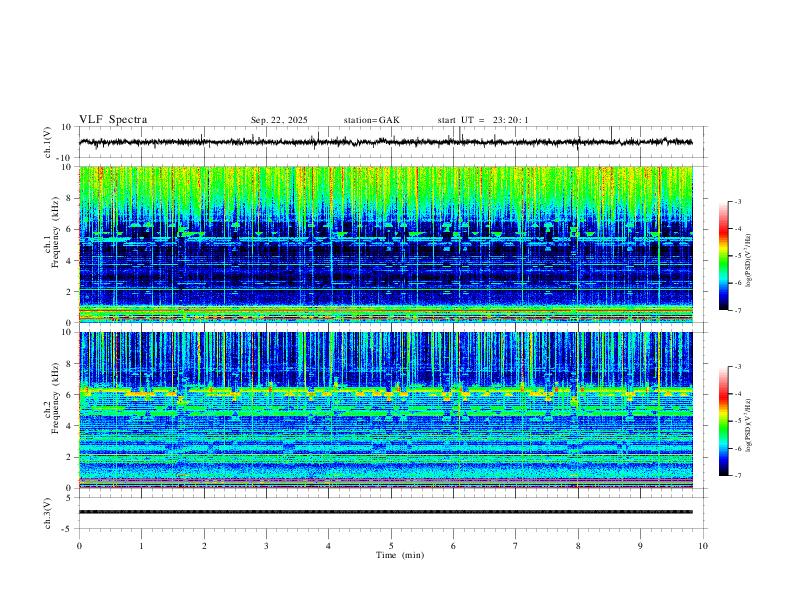Click the ch.1 color bar "-3" tick label
The width and height of the screenshot is (792, 612).
[x=737, y=201]
